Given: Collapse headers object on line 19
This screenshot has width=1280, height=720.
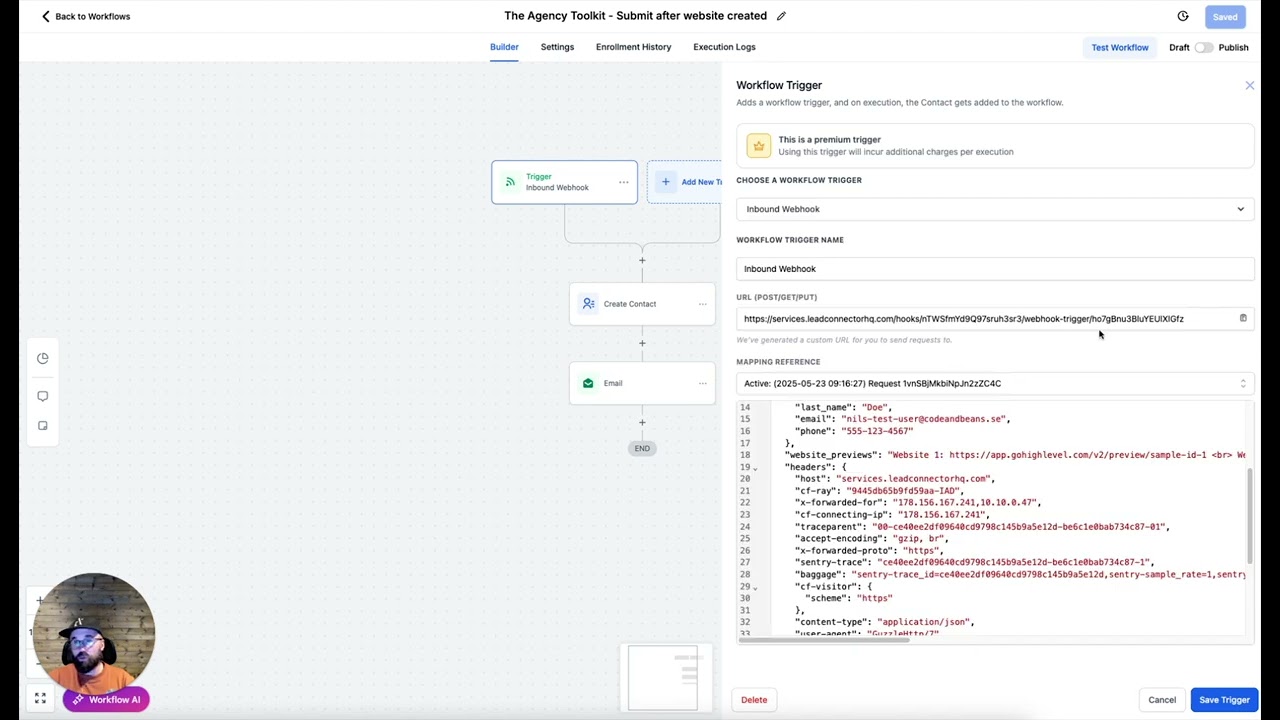Looking at the screenshot, I should click(755, 468).
